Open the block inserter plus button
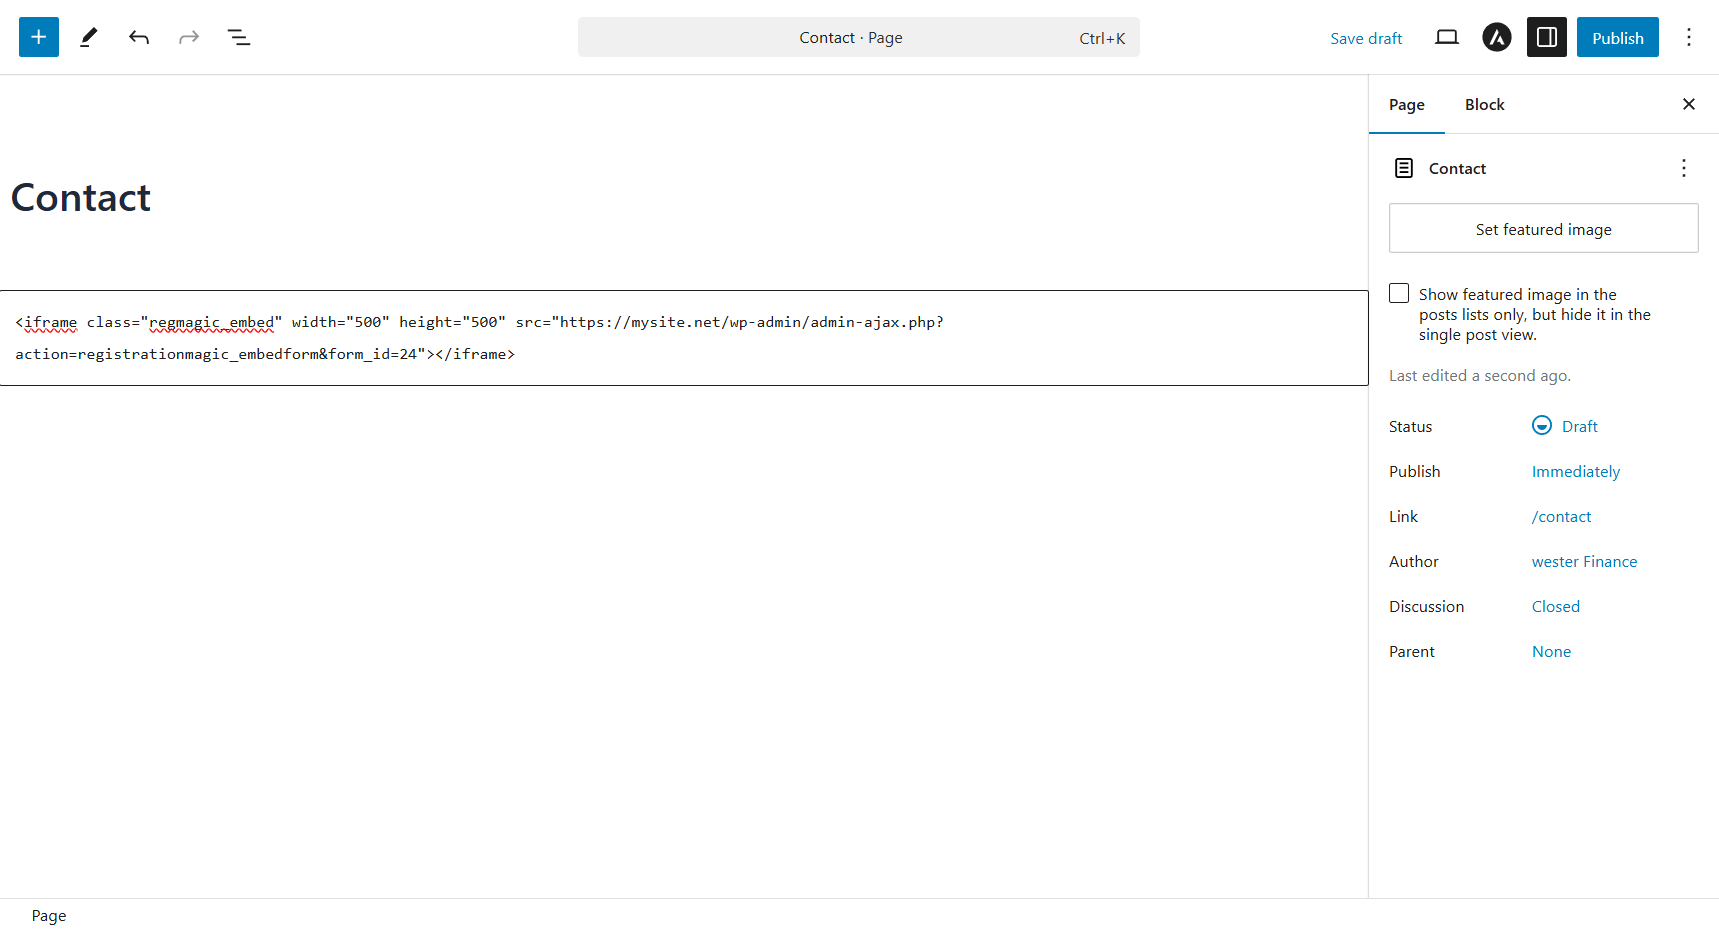Screen dimensions: 1719x929 [39, 37]
